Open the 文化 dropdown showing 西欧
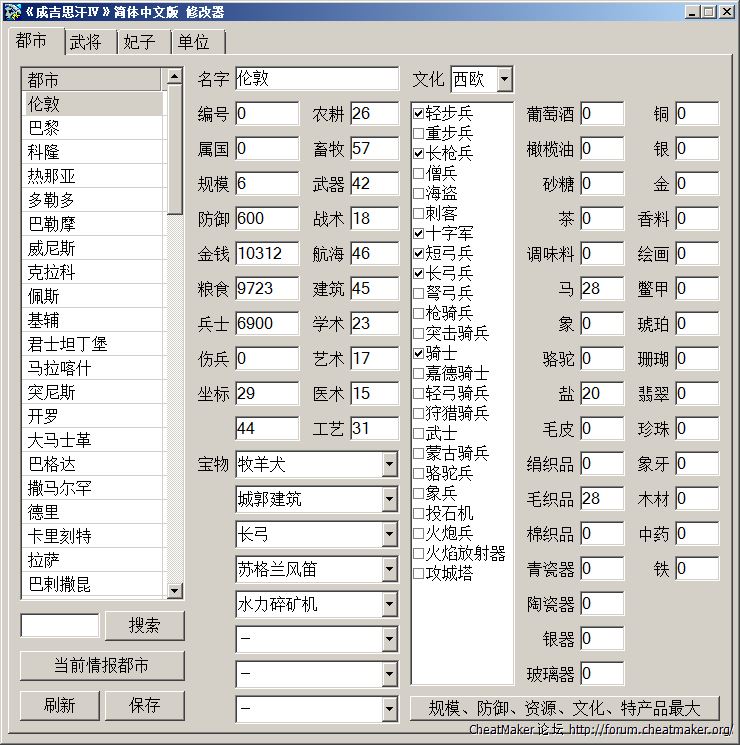 (503, 78)
